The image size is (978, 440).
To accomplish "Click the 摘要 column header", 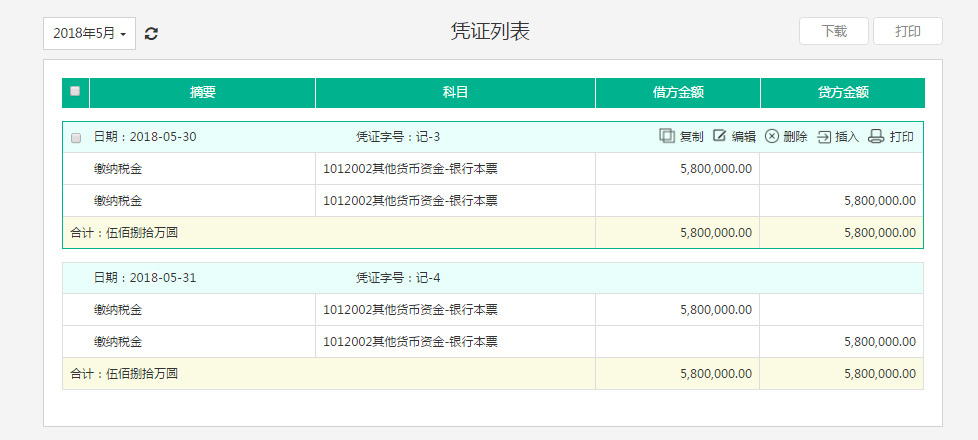I will [x=202, y=92].
